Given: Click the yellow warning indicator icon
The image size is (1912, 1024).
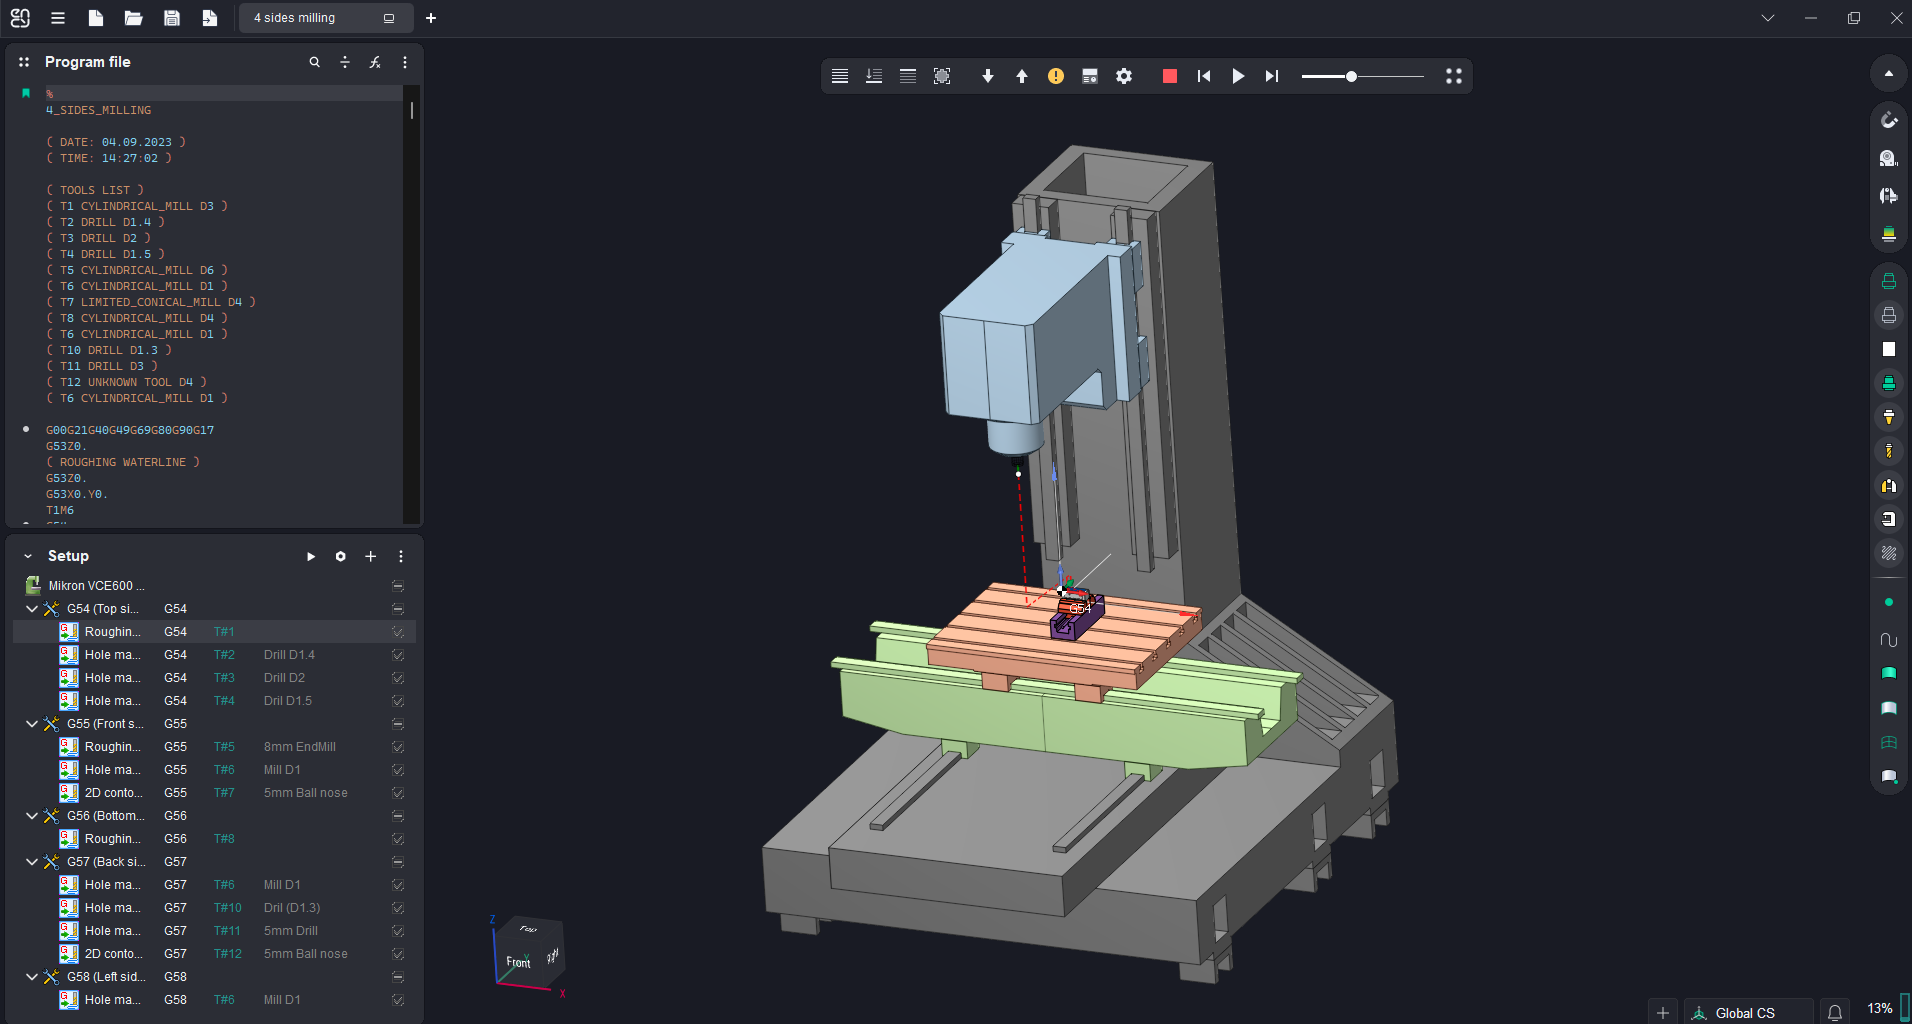Looking at the screenshot, I should pyautogui.click(x=1055, y=76).
